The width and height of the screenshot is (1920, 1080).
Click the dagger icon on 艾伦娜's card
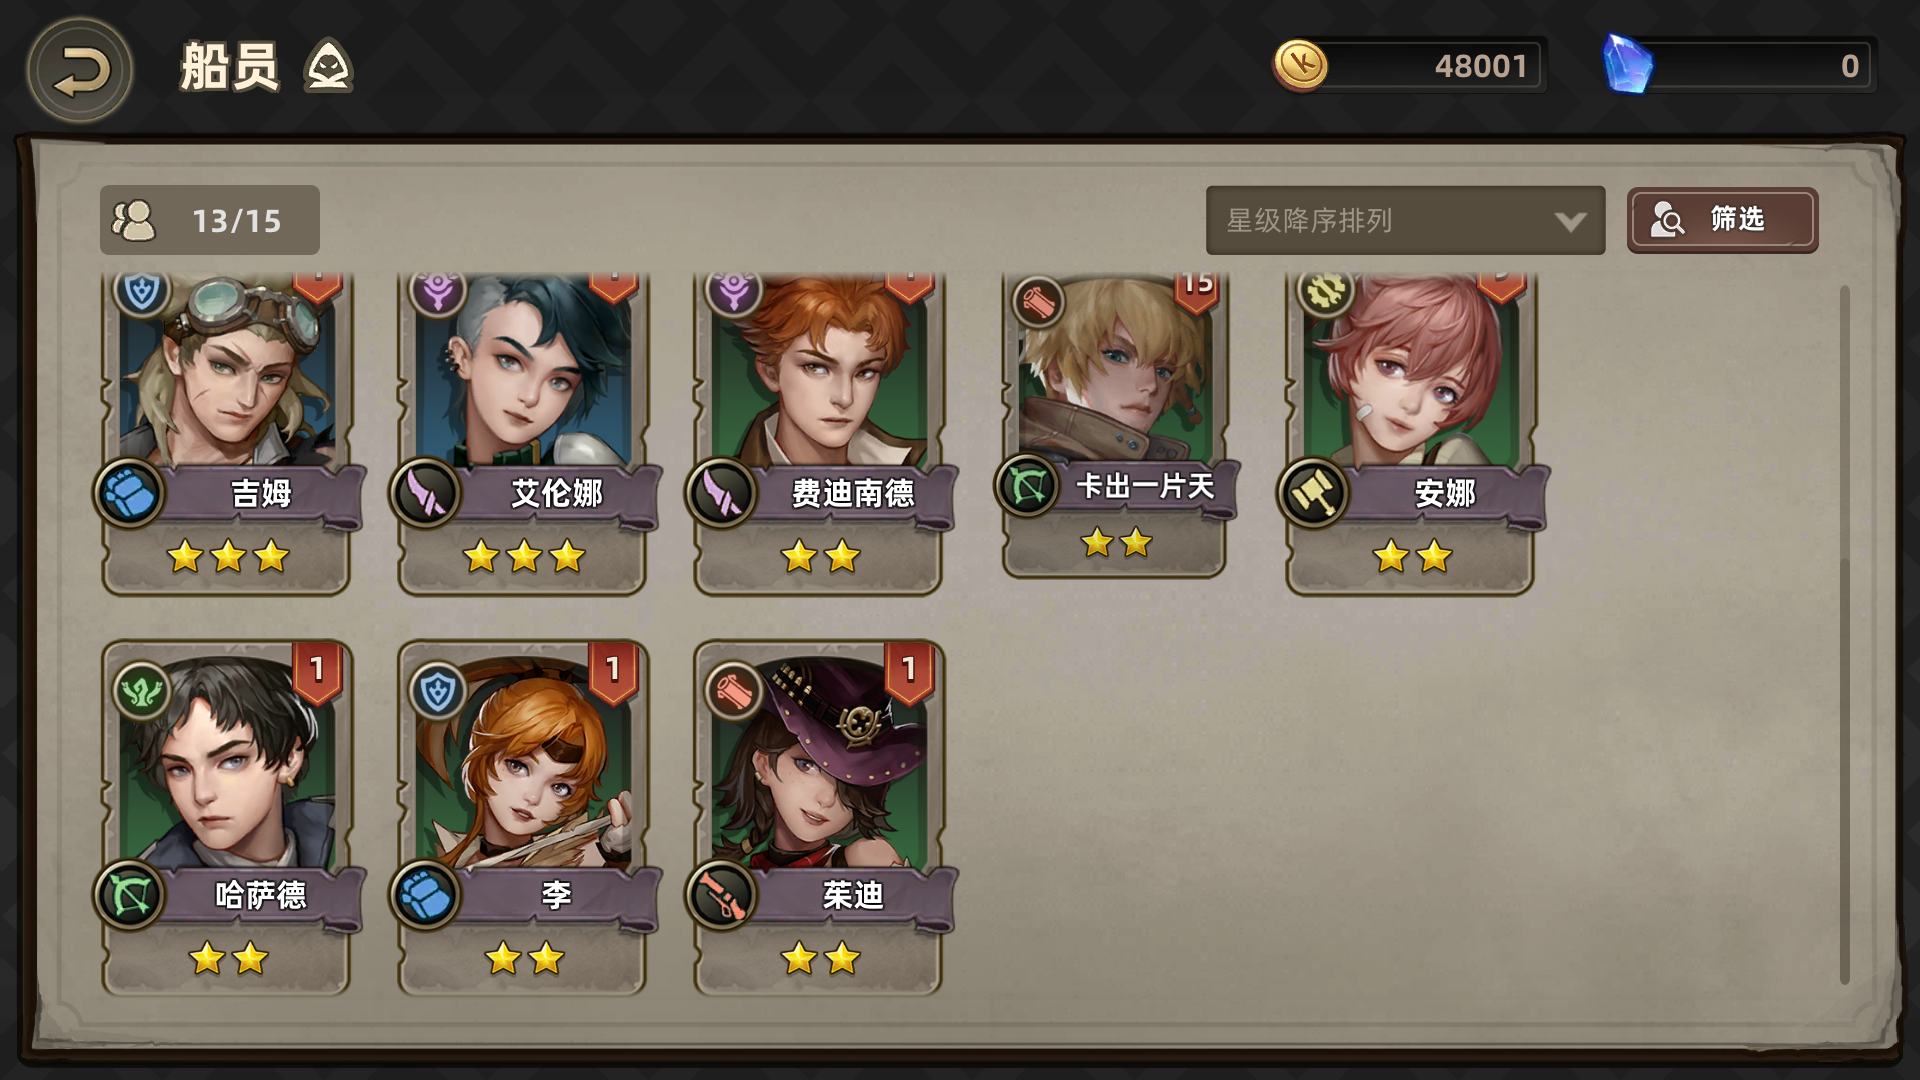coord(425,493)
